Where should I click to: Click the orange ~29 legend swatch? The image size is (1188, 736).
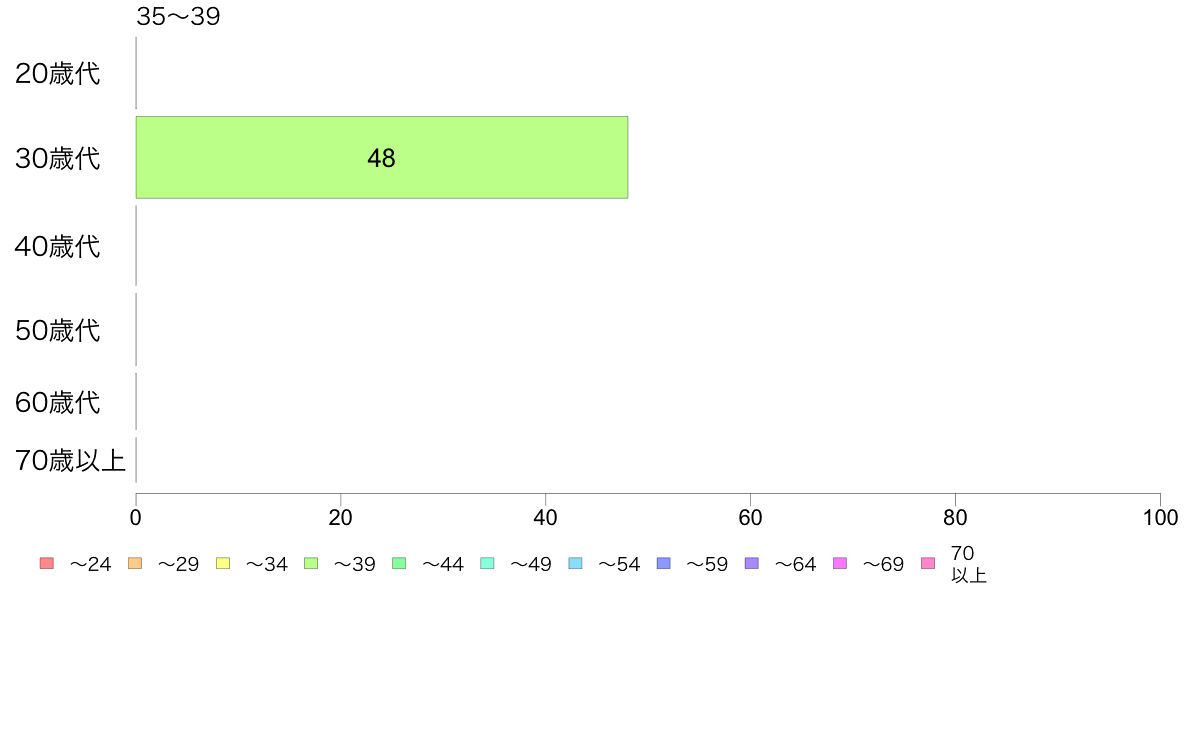click(135, 563)
